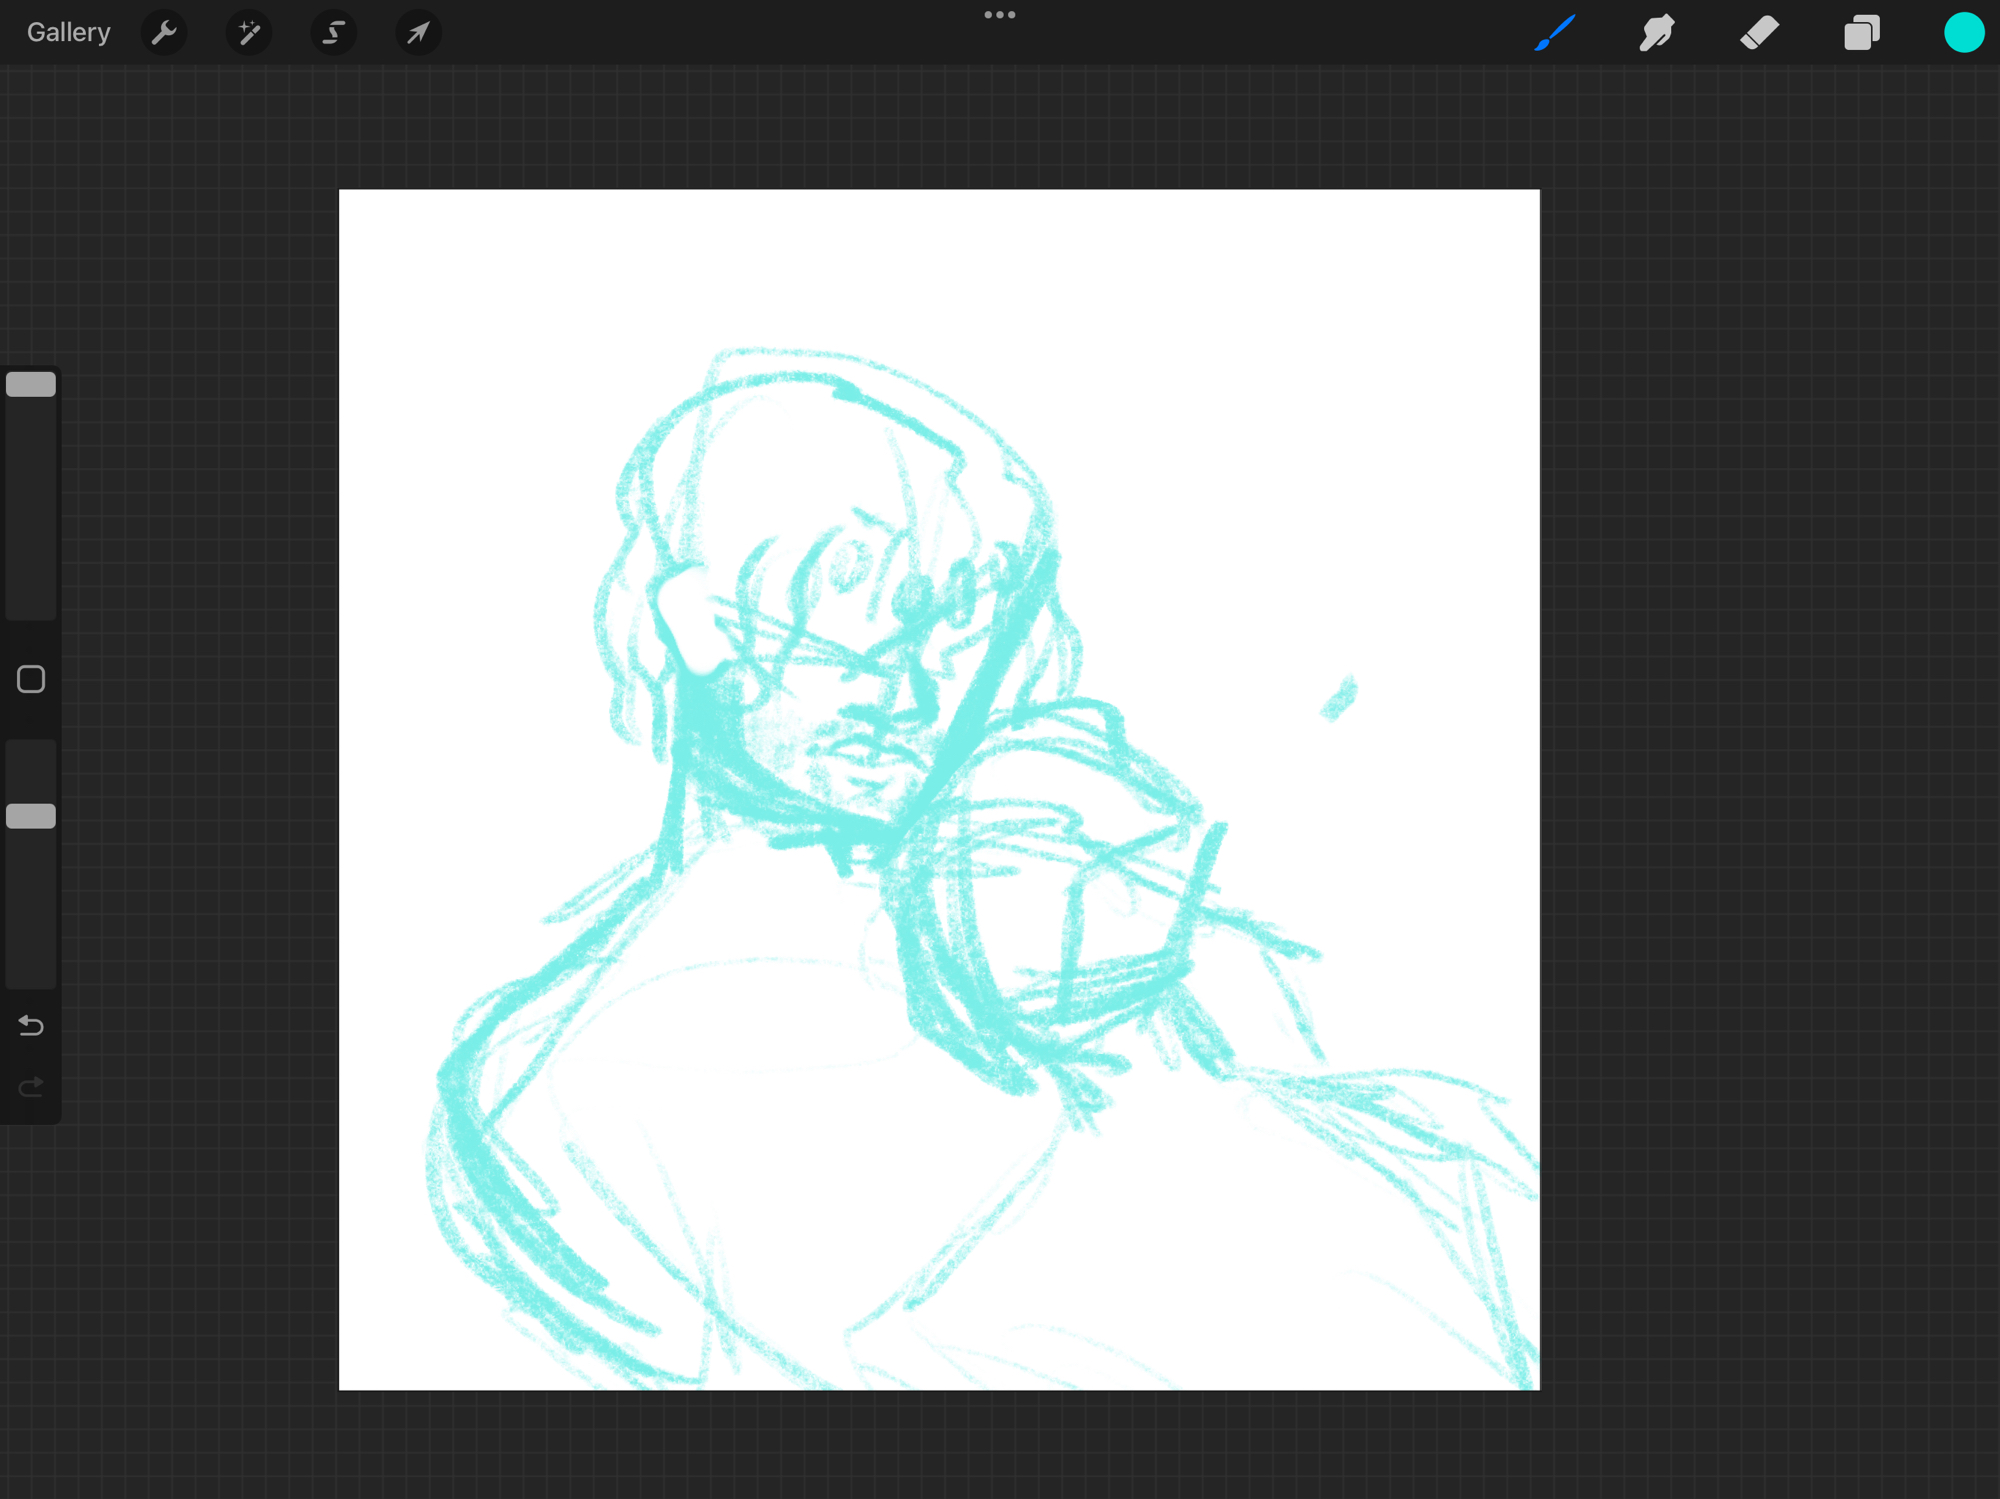Open the Adjustments magic wand menu
This screenshot has width=2000, height=1499.
(x=249, y=33)
